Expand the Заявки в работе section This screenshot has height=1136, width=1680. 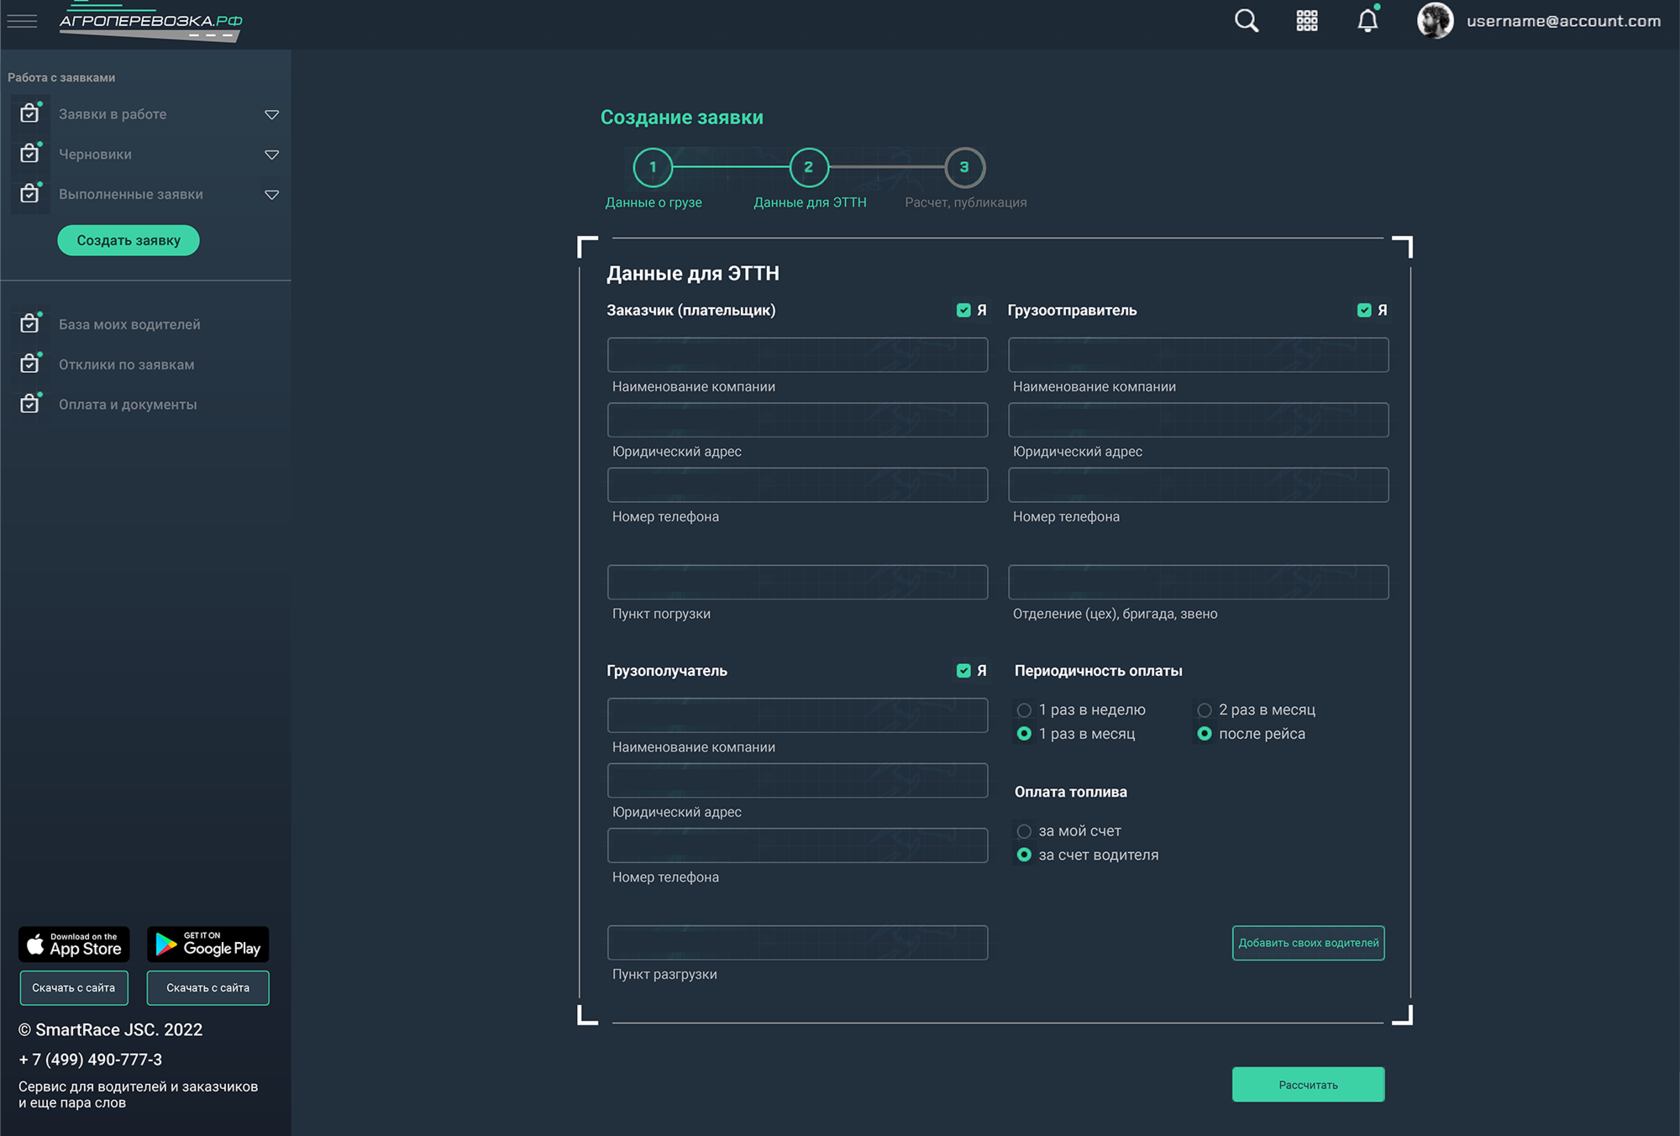pos(271,115)
